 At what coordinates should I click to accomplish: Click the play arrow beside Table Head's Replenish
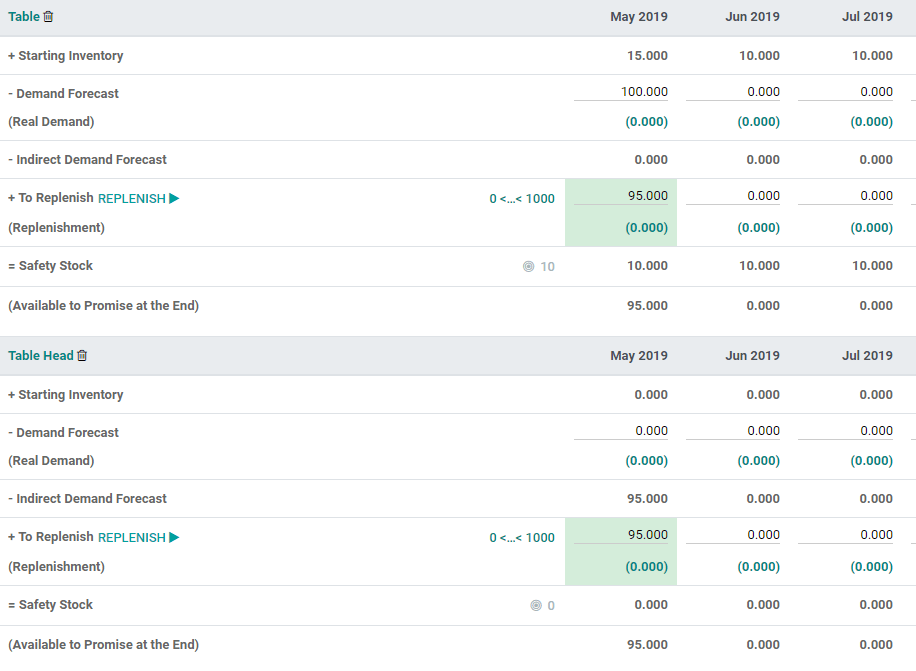pyautogui.click(x=174, y=537)
